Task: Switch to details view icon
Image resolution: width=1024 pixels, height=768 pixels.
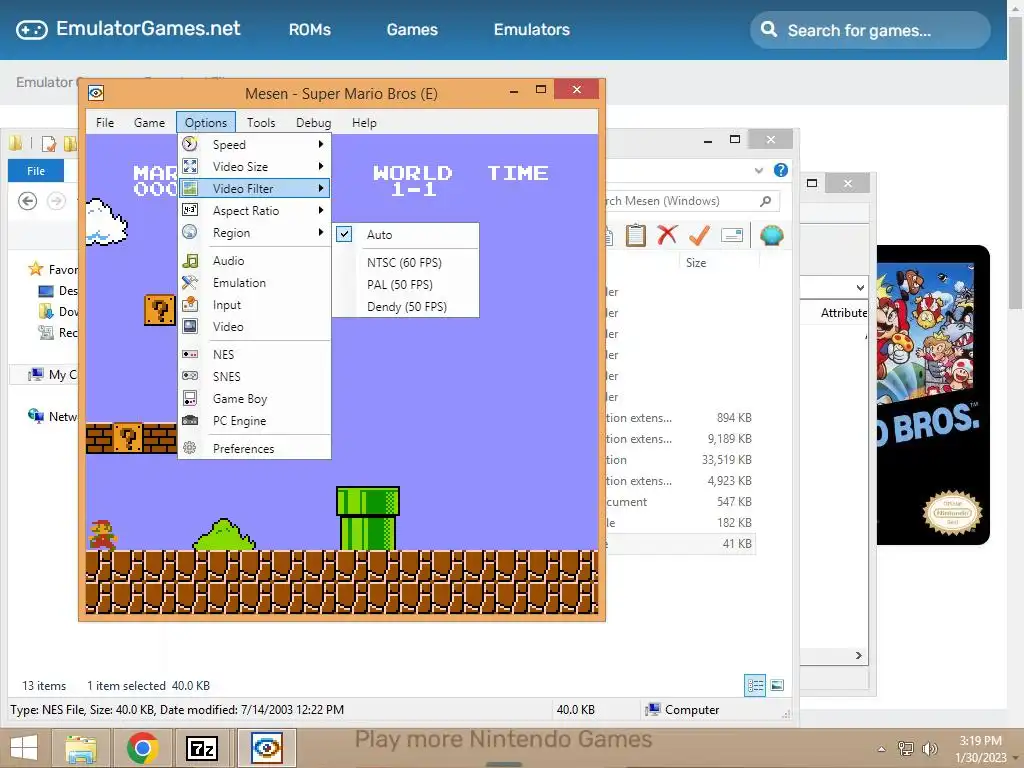Action: pos(755,685)
